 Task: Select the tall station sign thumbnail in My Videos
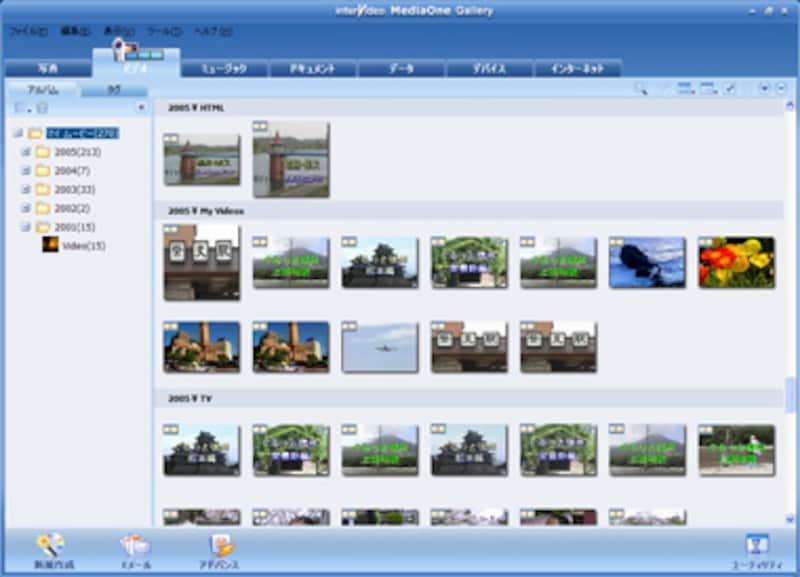[x=202, y=262]
